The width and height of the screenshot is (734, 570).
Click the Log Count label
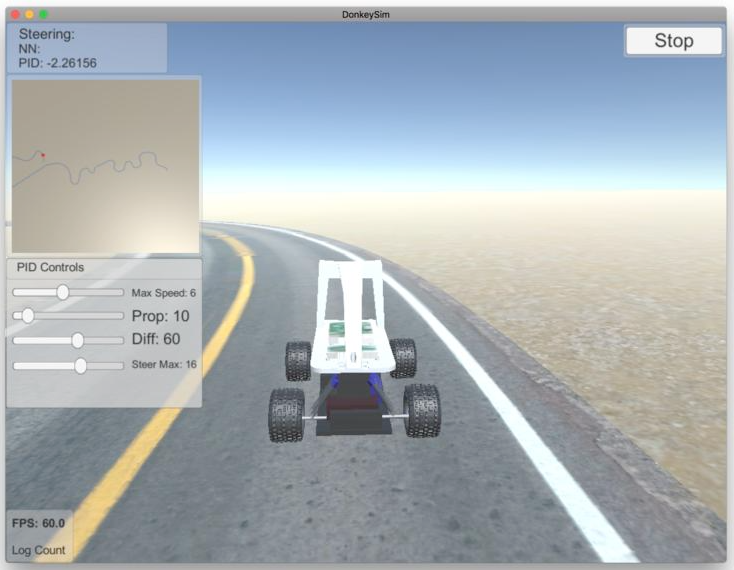(38, 550)
